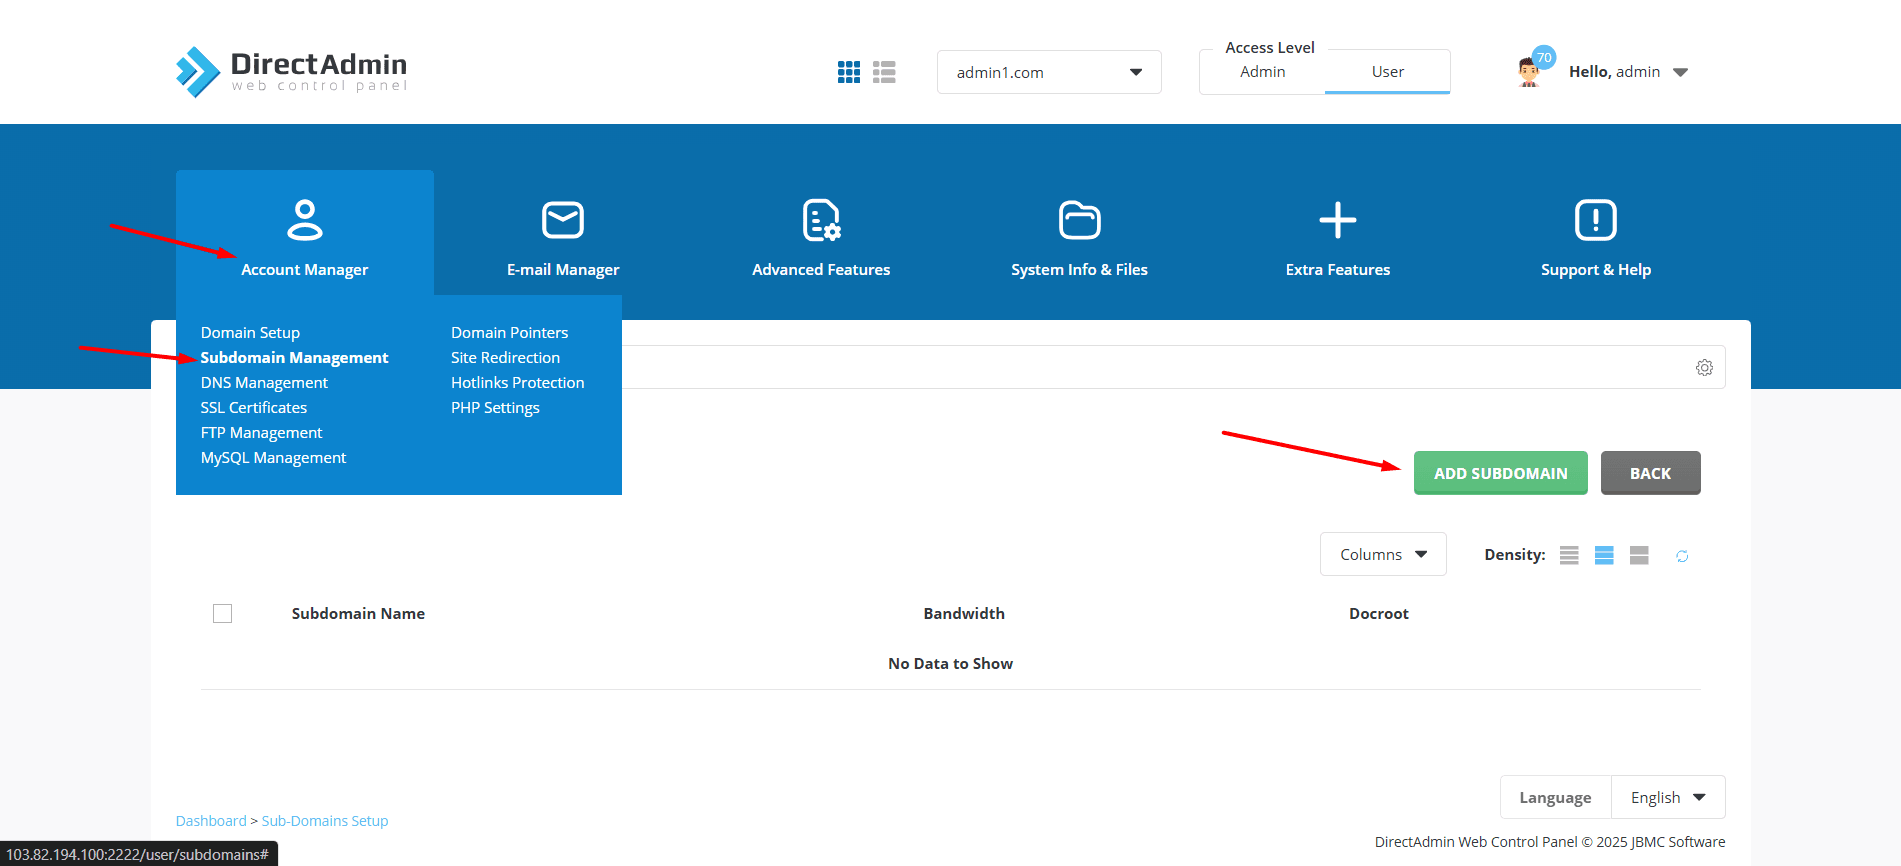Open Support & Help exclamation icon
This screenshot has width=1901, height=866.
coord(1595,220)
